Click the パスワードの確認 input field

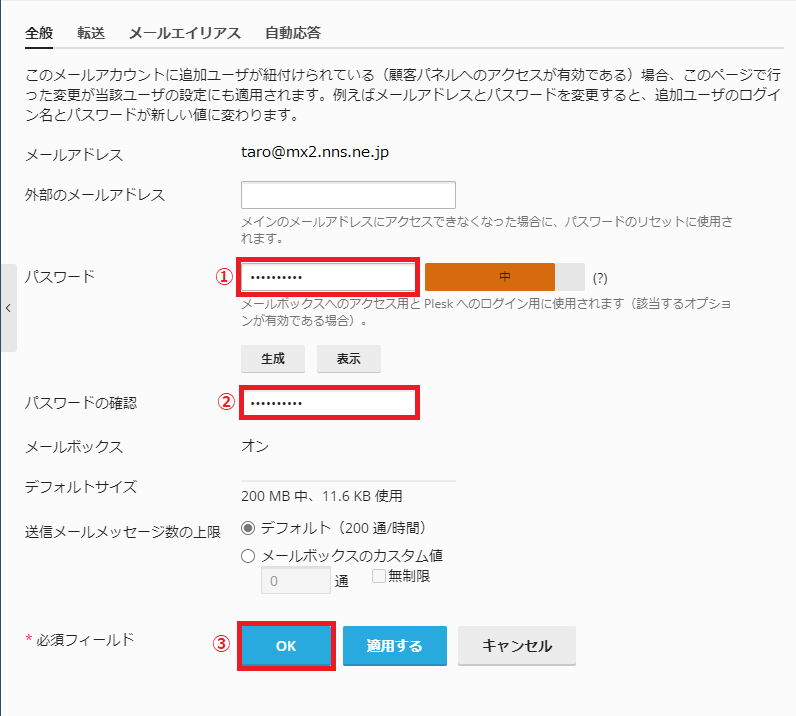pyautogui.click(x=327, y=403)
